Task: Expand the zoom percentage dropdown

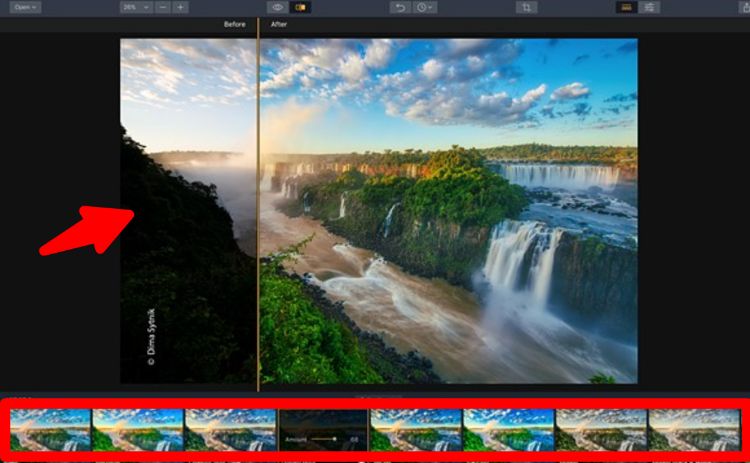Action: (x=136, y=7)
